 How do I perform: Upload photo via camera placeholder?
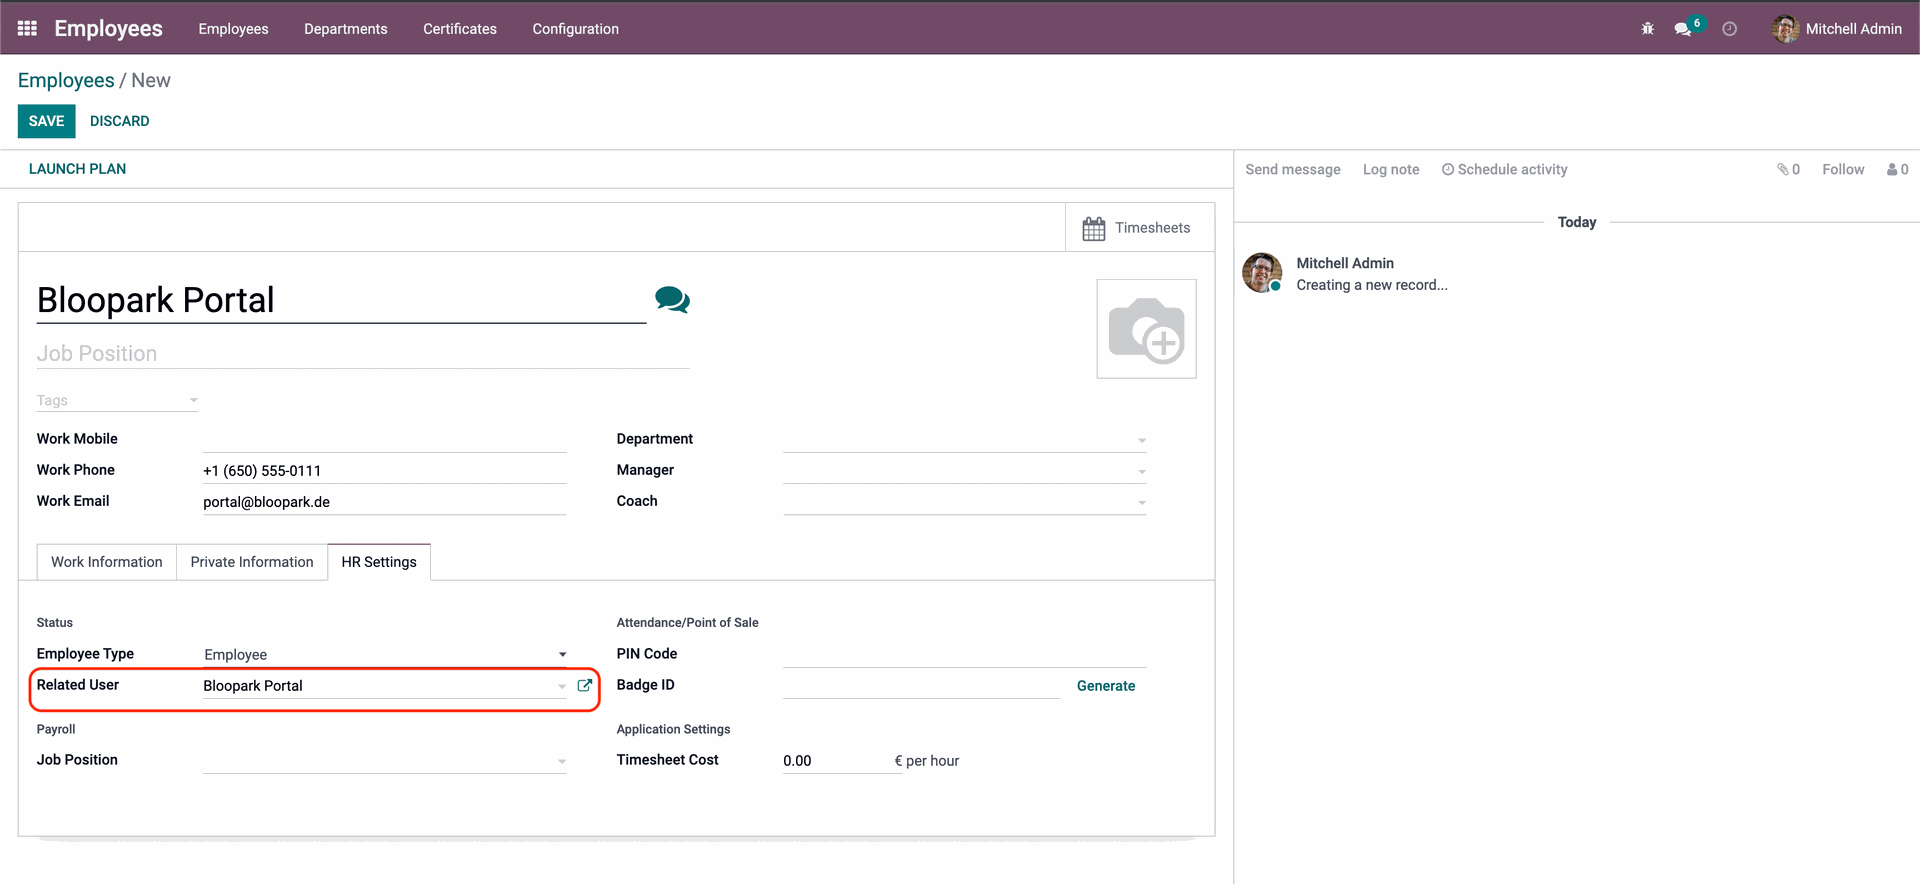(1146, 329)
